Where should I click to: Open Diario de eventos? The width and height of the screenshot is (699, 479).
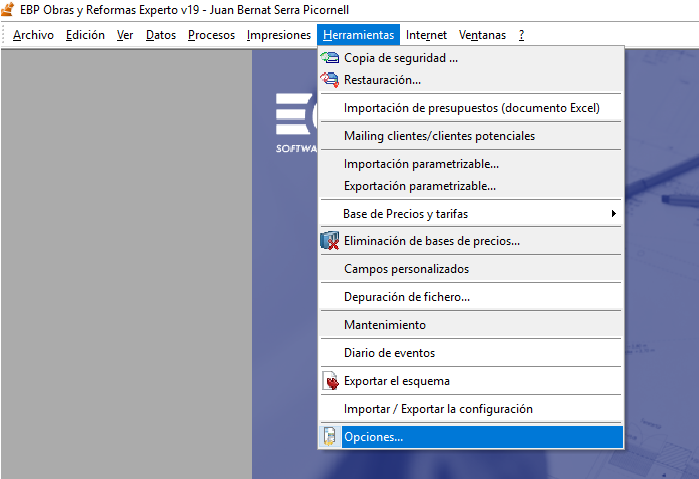[471, 353]
